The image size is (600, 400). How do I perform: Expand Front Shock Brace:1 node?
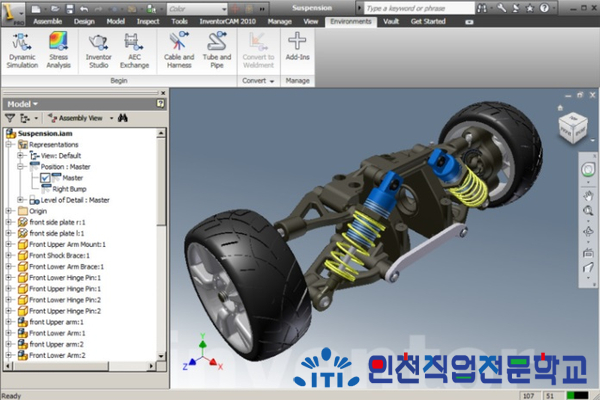click(x=9, y=255)
